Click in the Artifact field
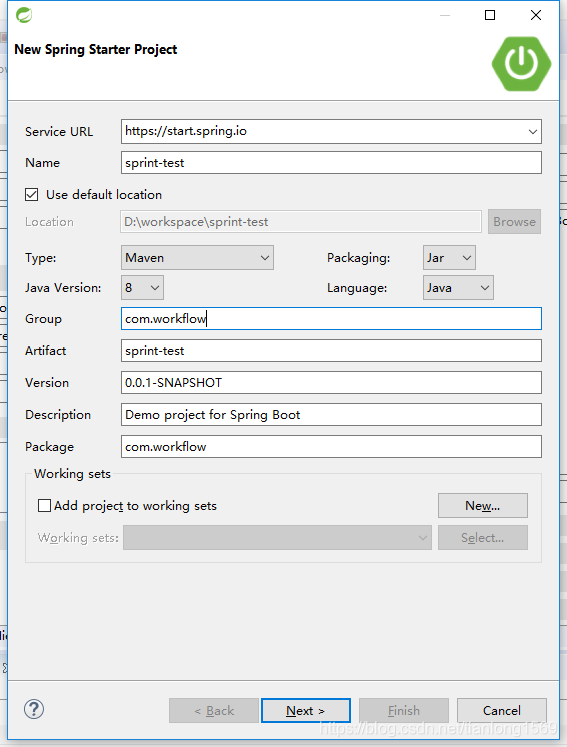The width and height of the screenshot is (567, 747). 331,351
